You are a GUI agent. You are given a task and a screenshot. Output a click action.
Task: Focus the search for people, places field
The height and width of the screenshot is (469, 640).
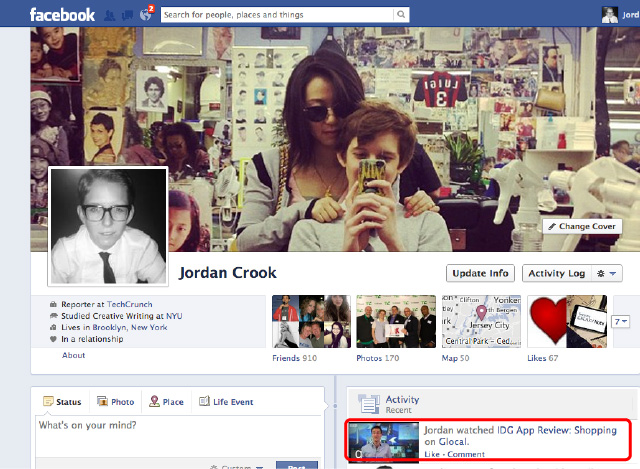[x=277, y=15]
